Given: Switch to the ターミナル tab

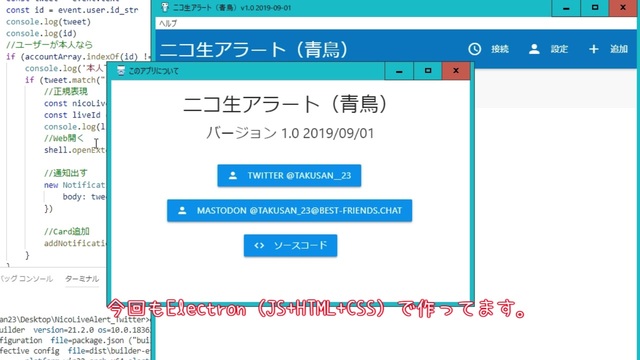Looking at the screenshot, I should 82,279.
